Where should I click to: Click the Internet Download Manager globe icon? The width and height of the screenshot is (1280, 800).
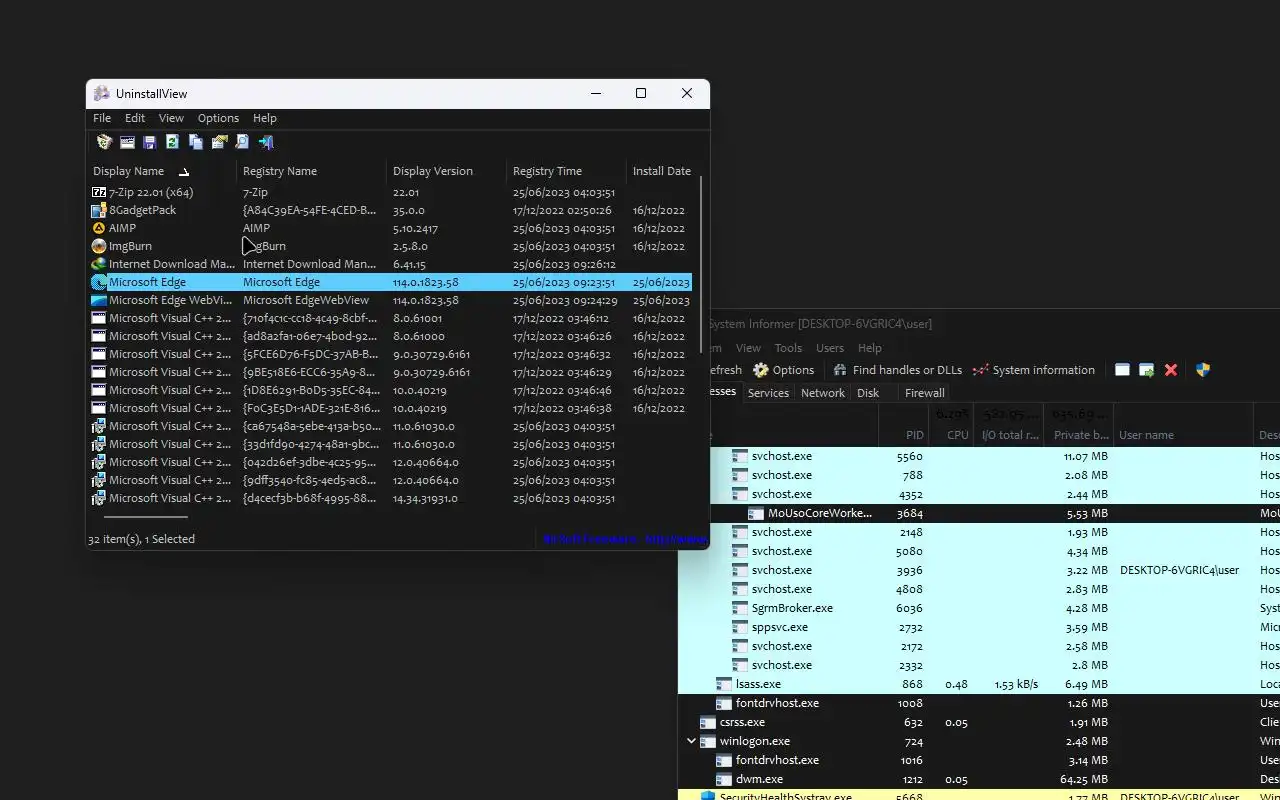point(99,264)
